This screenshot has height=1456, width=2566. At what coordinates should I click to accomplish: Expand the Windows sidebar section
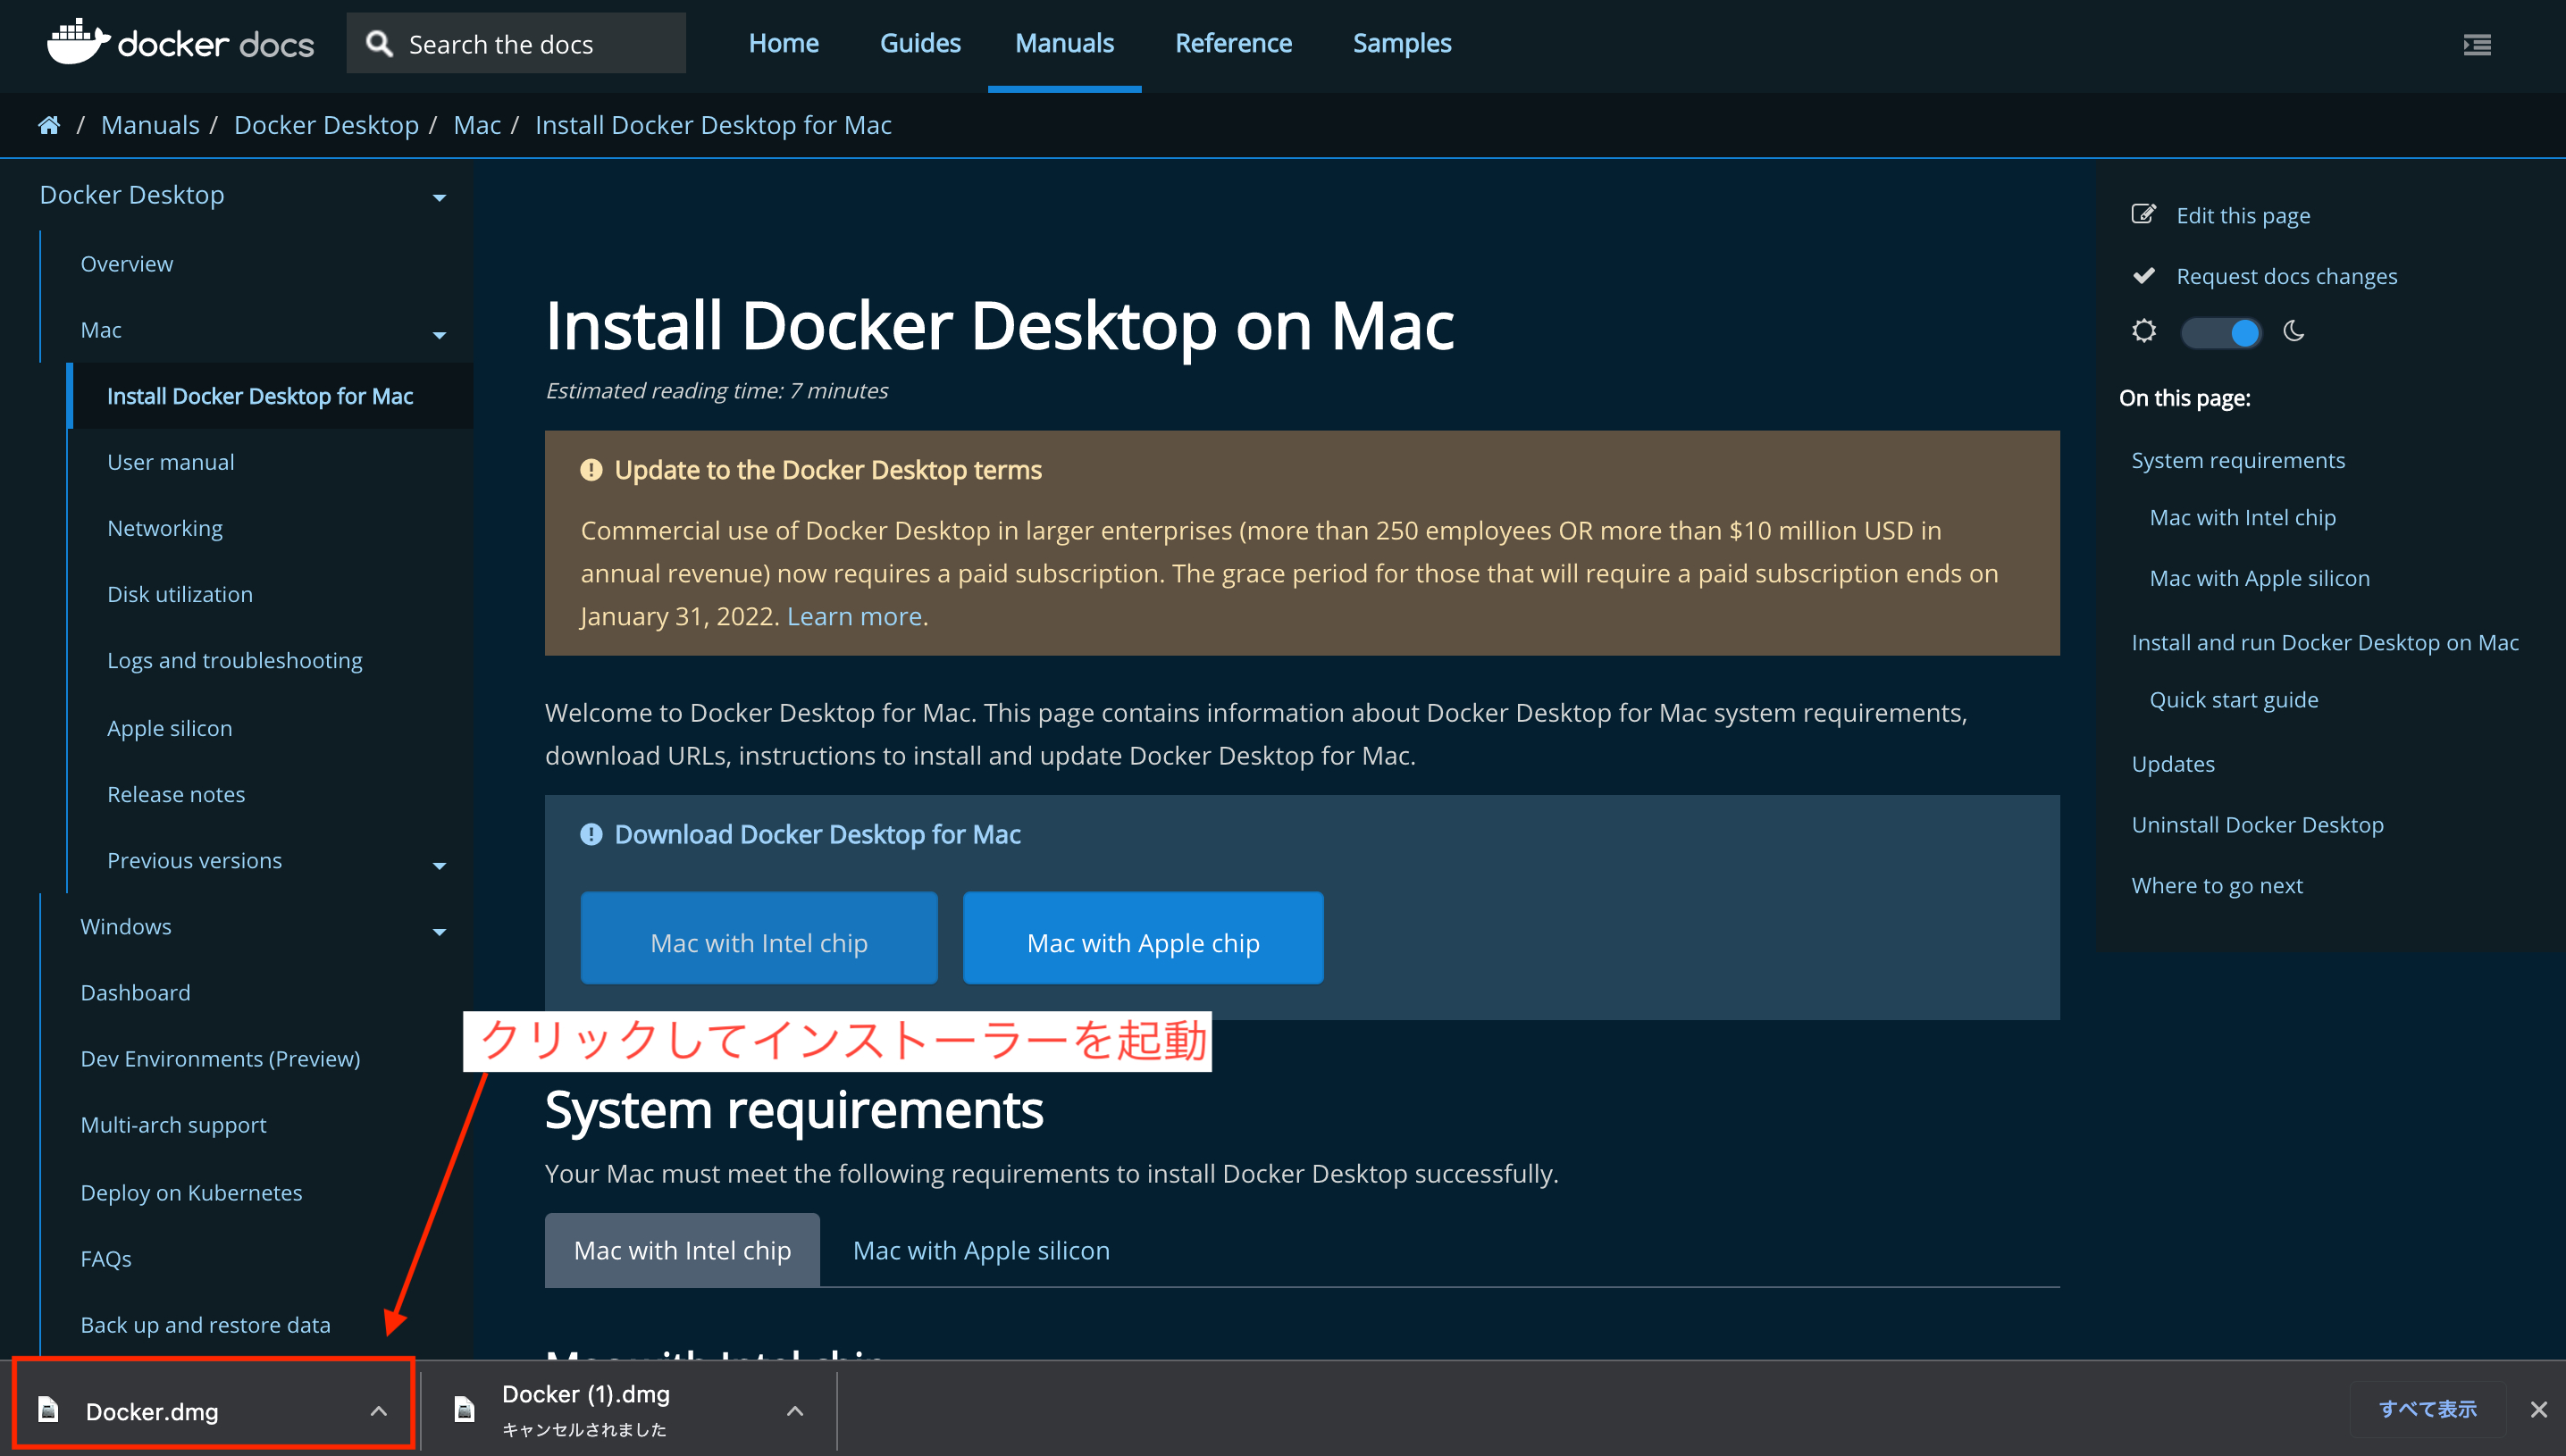pos(439,930)
